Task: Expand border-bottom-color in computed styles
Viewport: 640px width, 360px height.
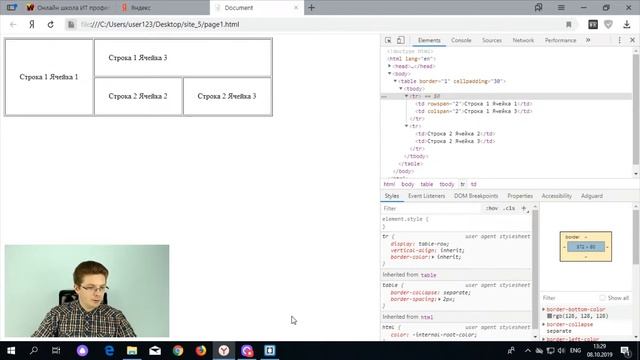Action: pyautogui.click(x=544, y=309)
